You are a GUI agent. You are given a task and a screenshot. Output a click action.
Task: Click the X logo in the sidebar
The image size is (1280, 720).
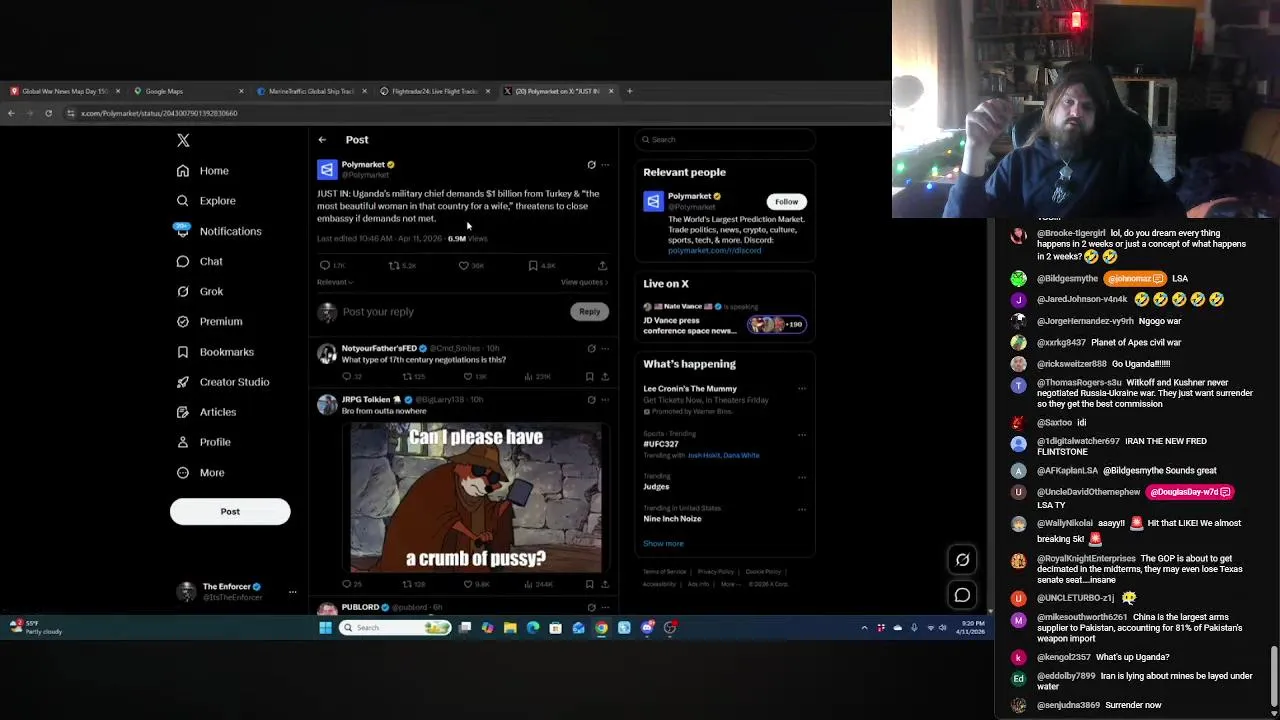[183, 141]
